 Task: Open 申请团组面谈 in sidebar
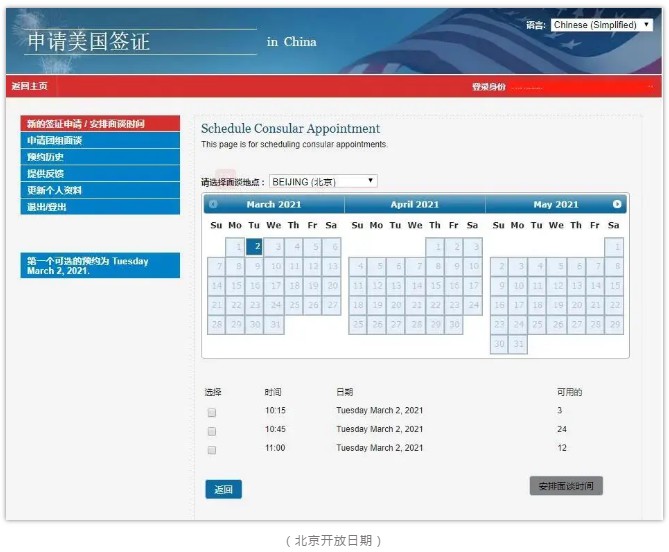click(x=100, y=140)
